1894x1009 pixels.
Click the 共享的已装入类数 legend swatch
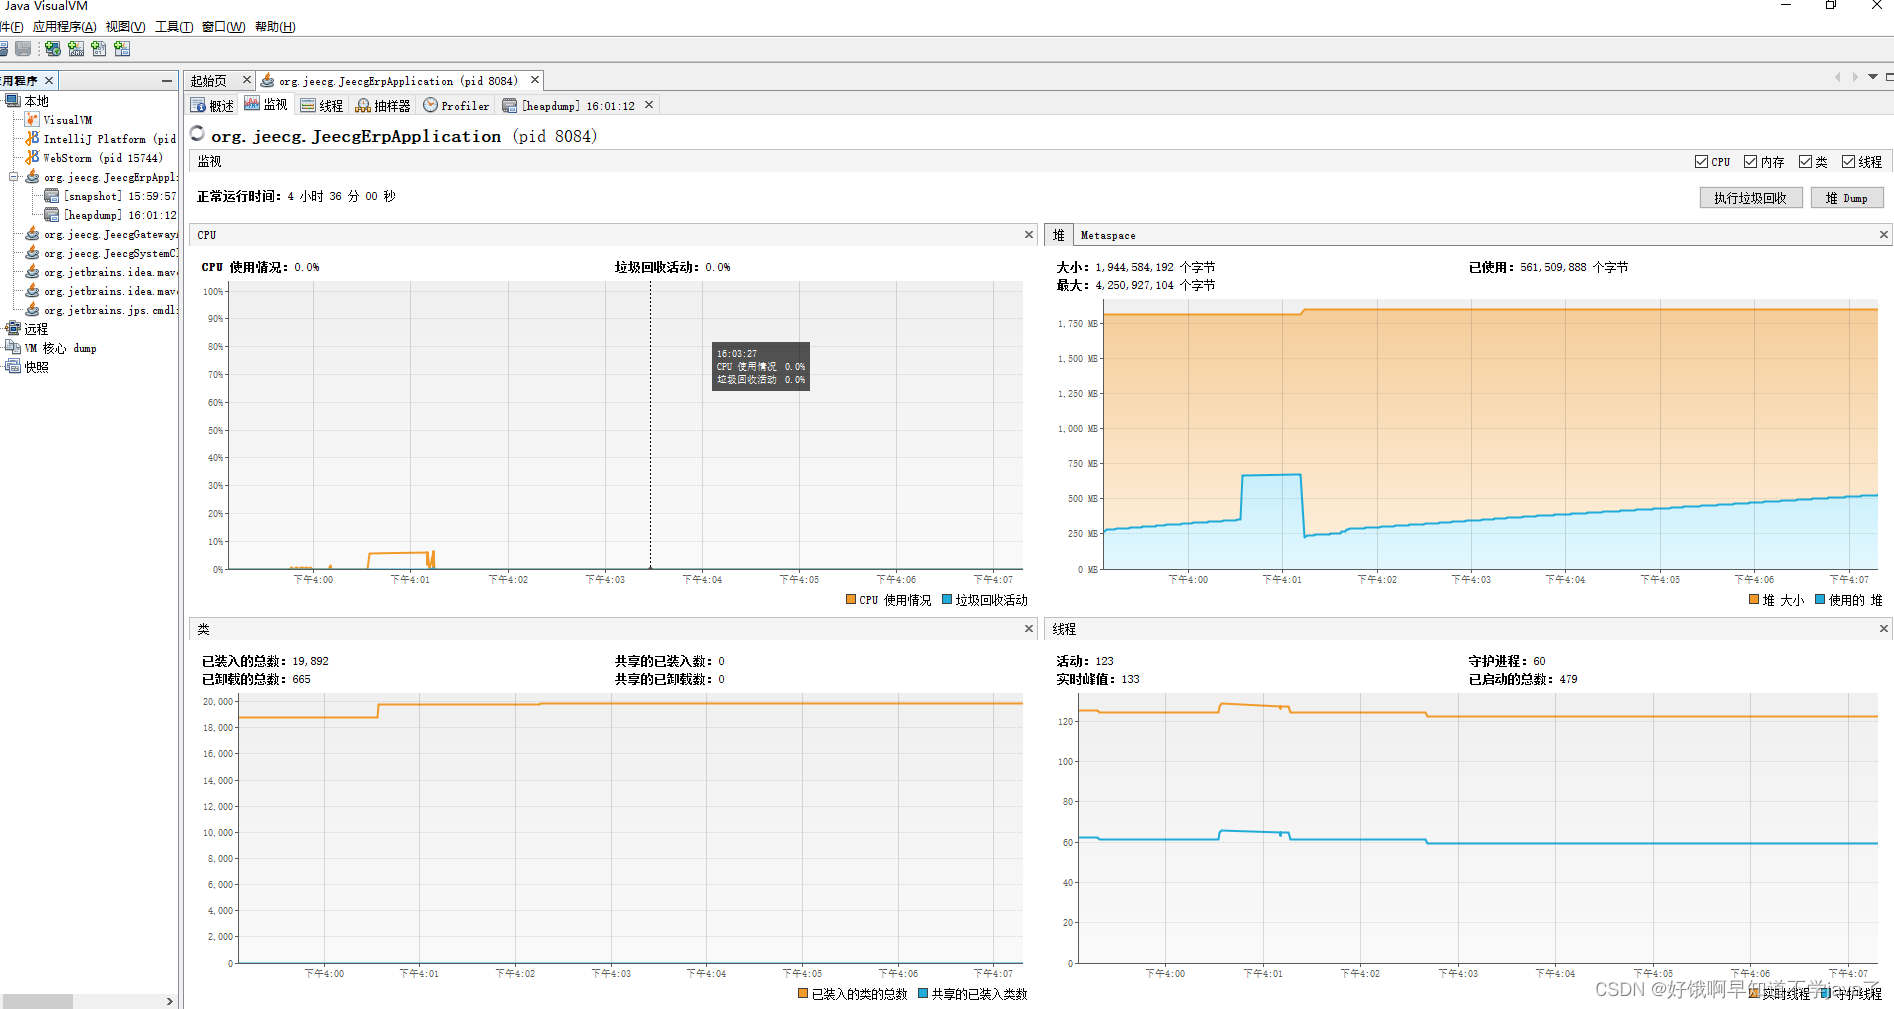point(923,994)
